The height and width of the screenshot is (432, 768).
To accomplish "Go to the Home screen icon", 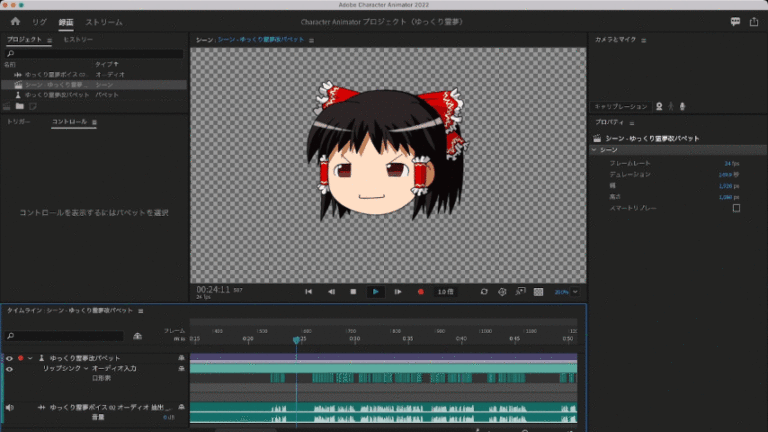I will coord(15,22).
